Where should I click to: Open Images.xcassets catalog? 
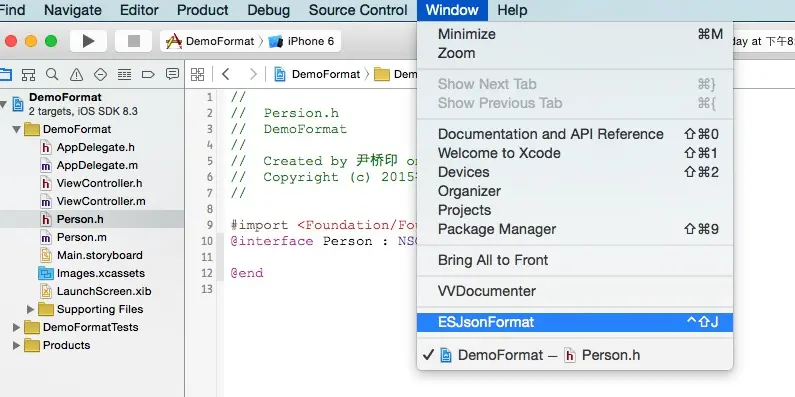pyautogui.click(x=92, y=273)
